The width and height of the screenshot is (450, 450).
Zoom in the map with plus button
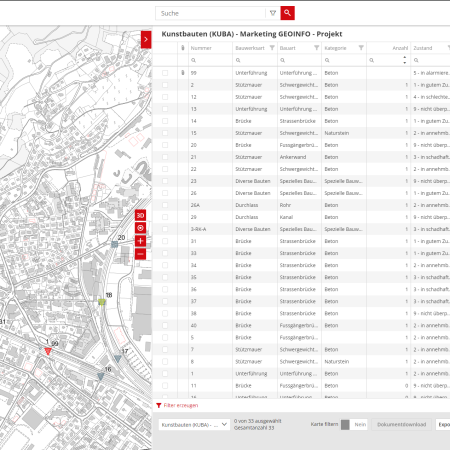(x=140, y=241)
